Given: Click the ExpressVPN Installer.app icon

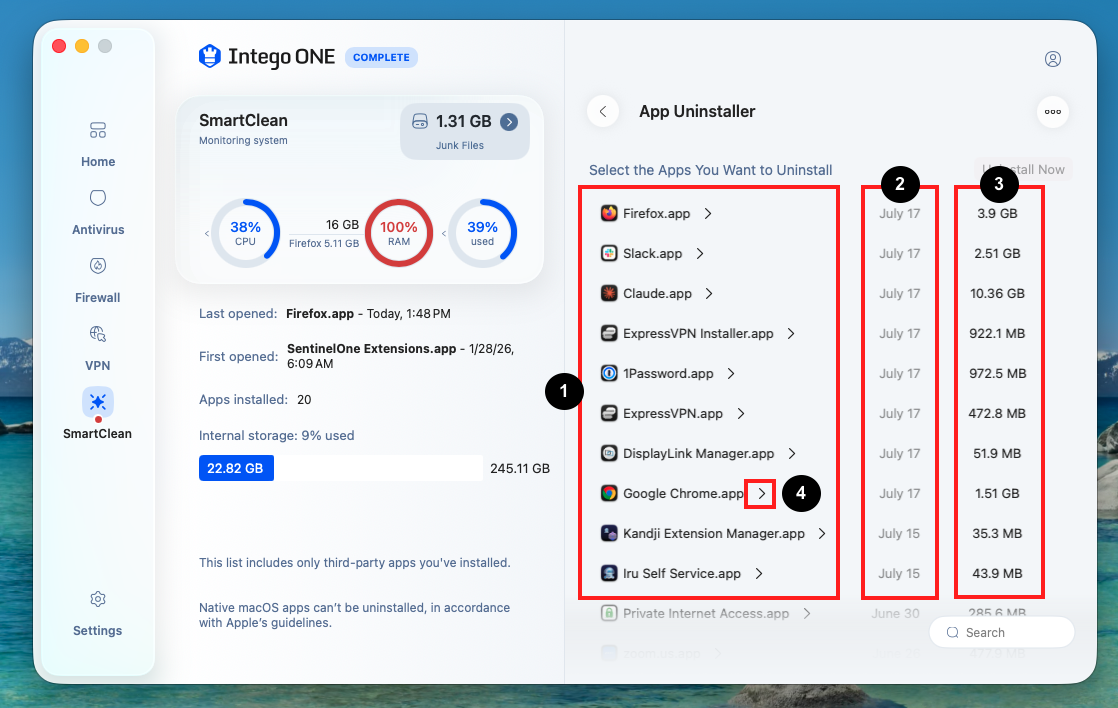Looking at the screenshot, I should click(x=609, y=333).
